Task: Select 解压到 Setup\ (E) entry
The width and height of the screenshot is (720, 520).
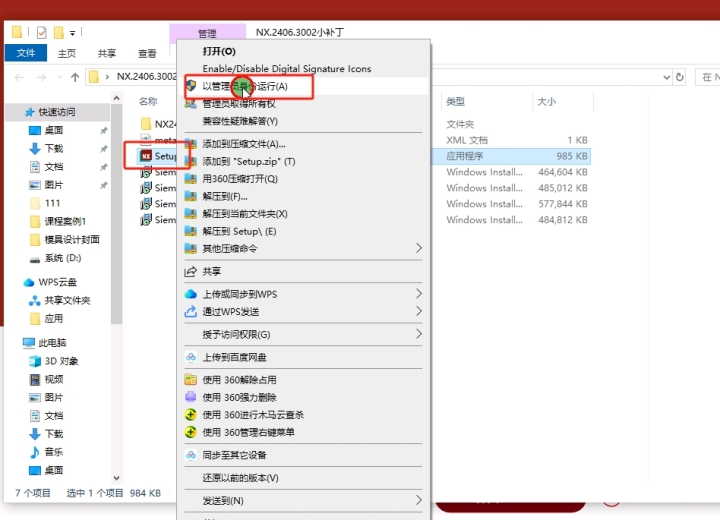Action: tap(240, 232)
